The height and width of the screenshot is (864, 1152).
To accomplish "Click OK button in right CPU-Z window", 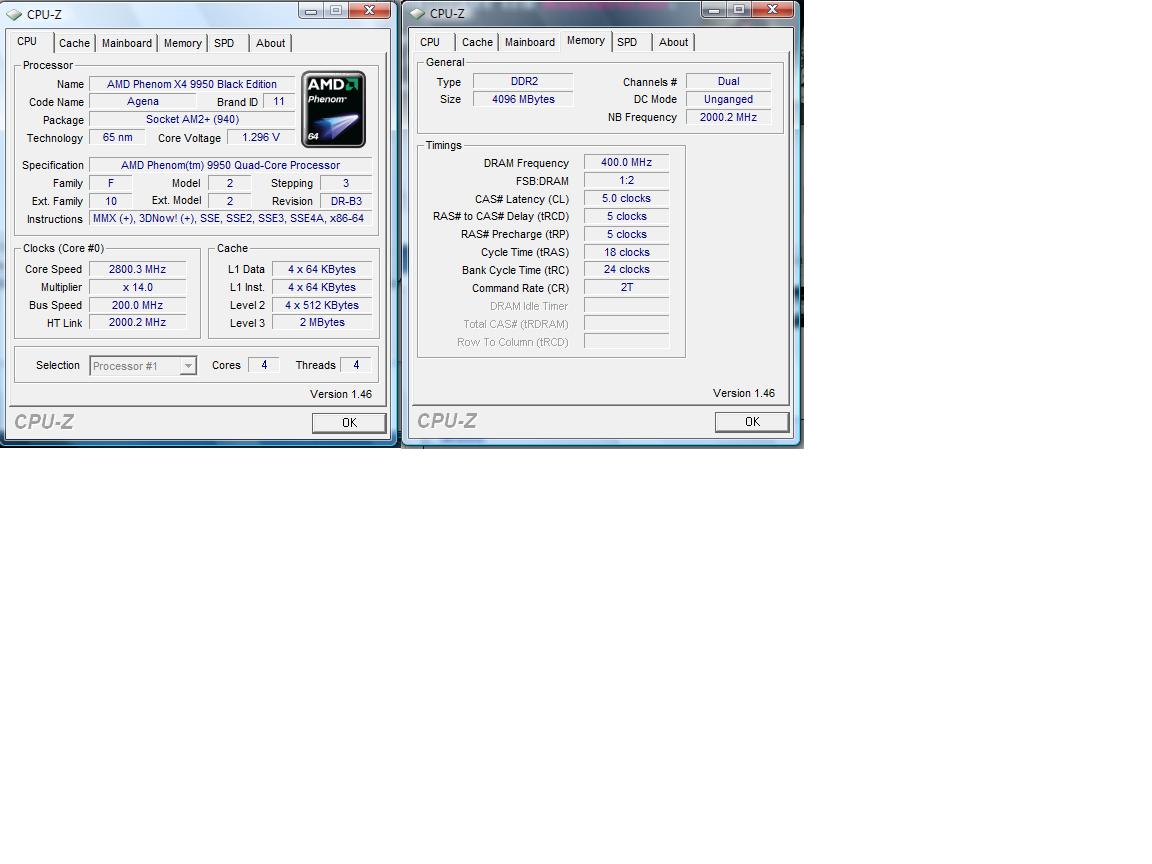I will [752, 422].
